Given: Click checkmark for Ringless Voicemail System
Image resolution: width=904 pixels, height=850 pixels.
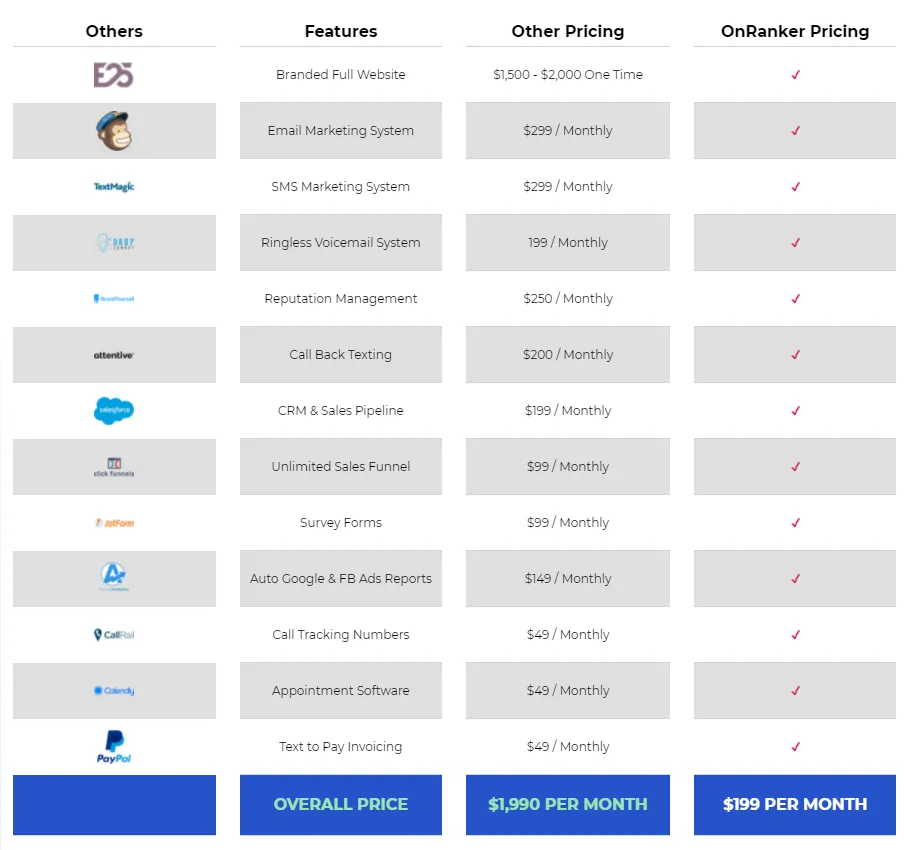Looking at the screenshot, I should tap(795, 242).
